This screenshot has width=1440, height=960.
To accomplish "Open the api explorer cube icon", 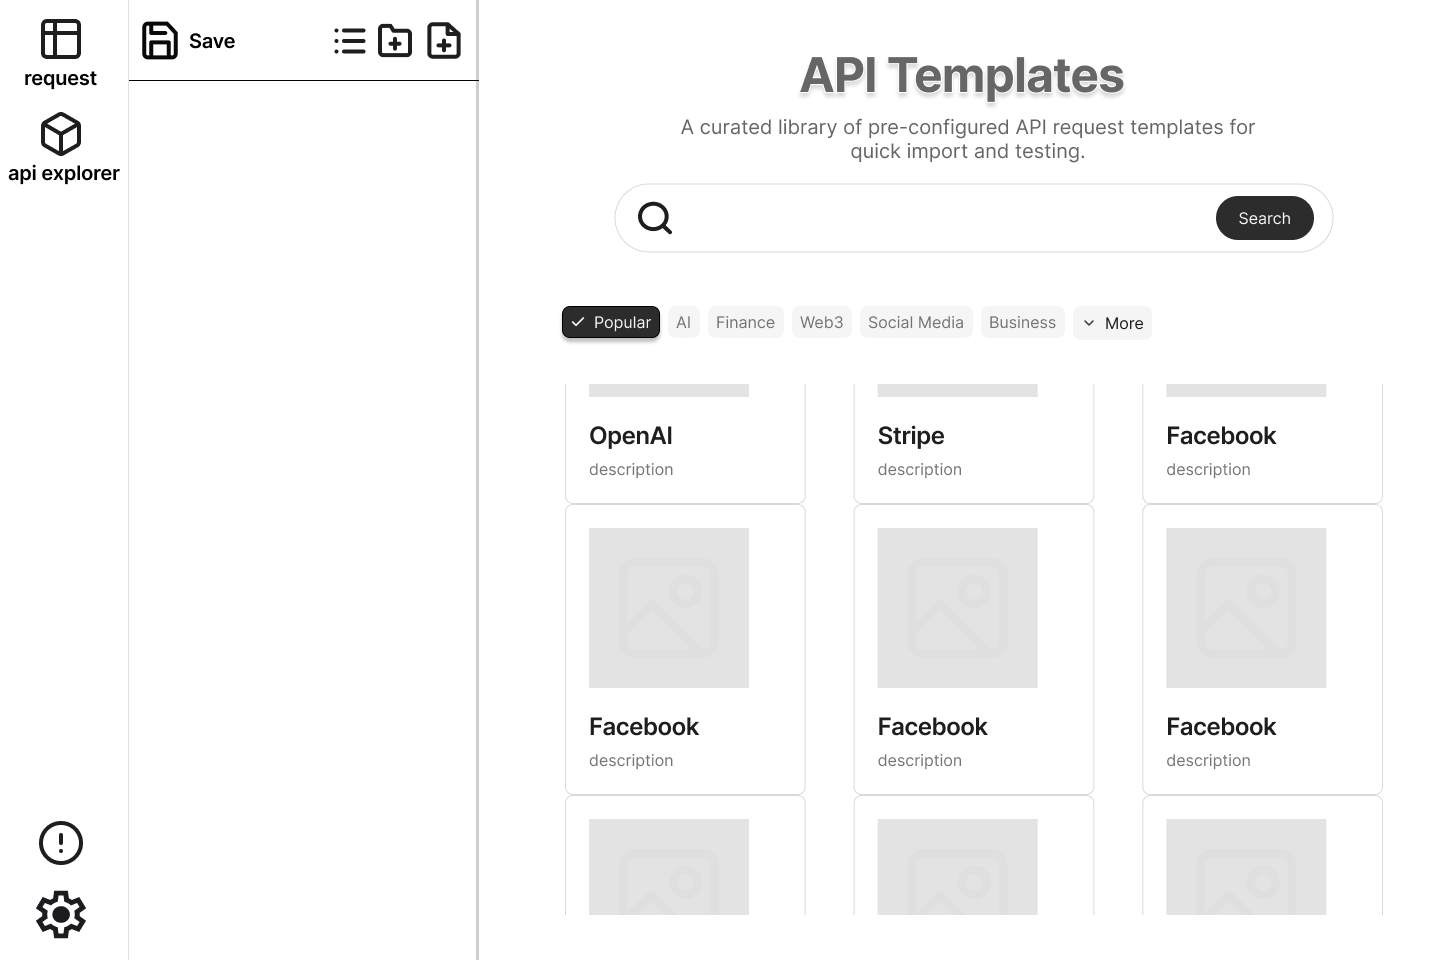I will coord(60,134).
